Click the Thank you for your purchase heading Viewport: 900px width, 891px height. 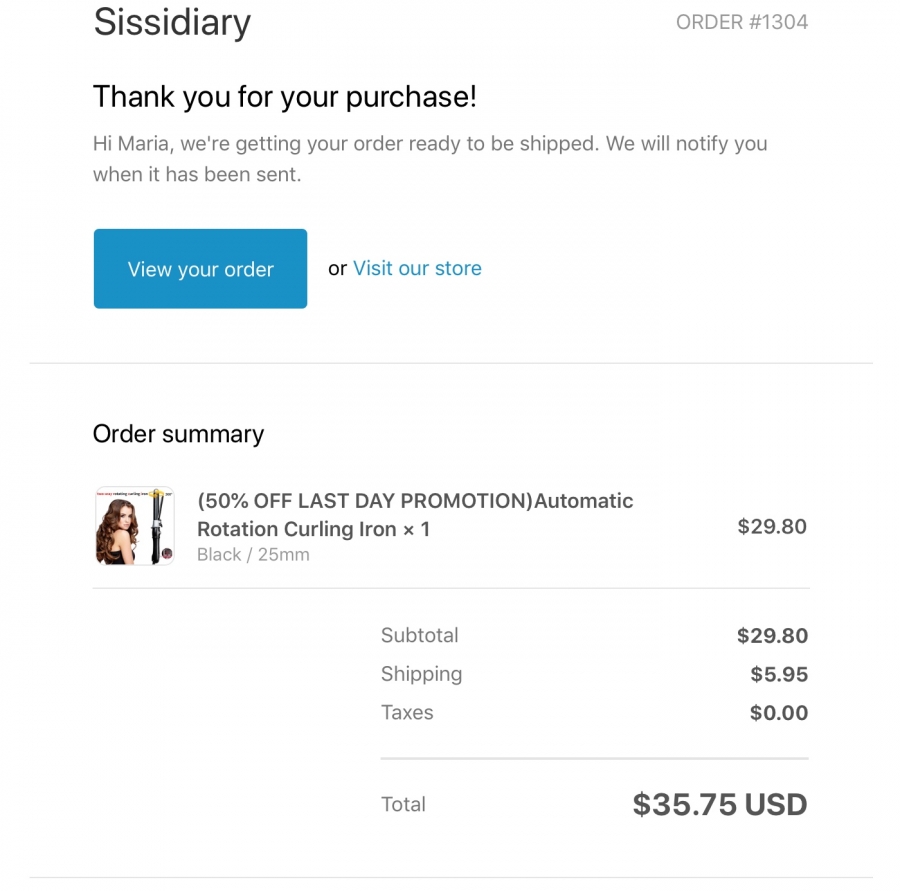coord(285,96)
